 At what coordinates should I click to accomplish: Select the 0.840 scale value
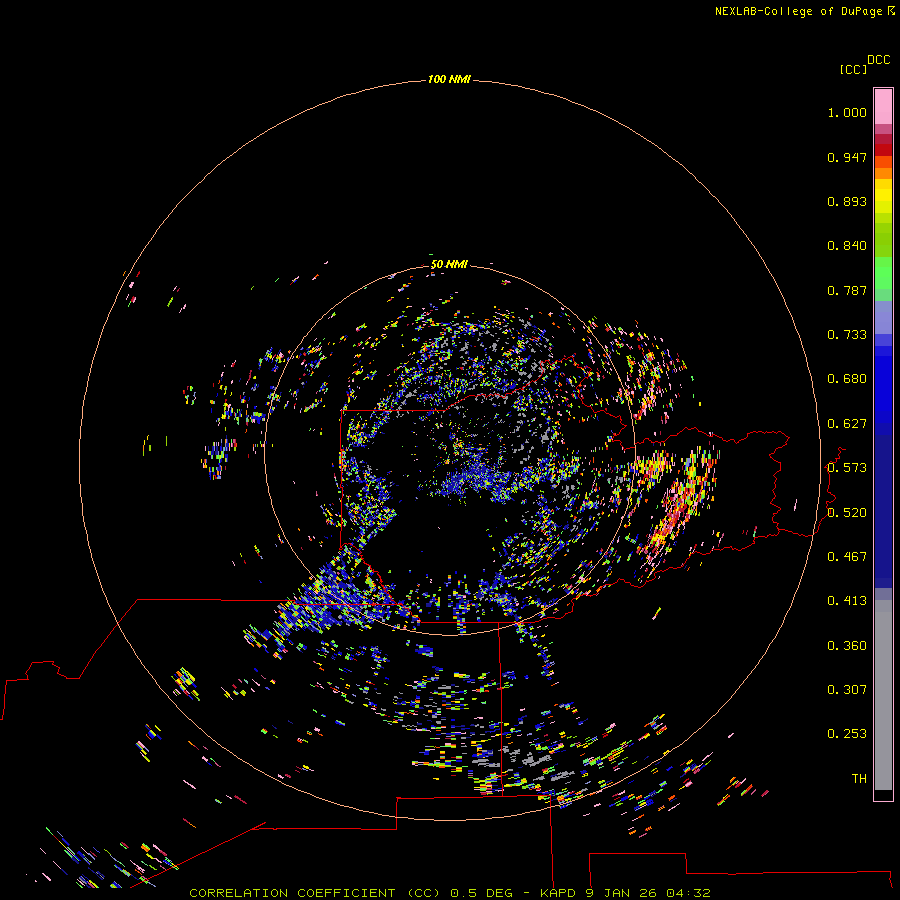[847, 246]
